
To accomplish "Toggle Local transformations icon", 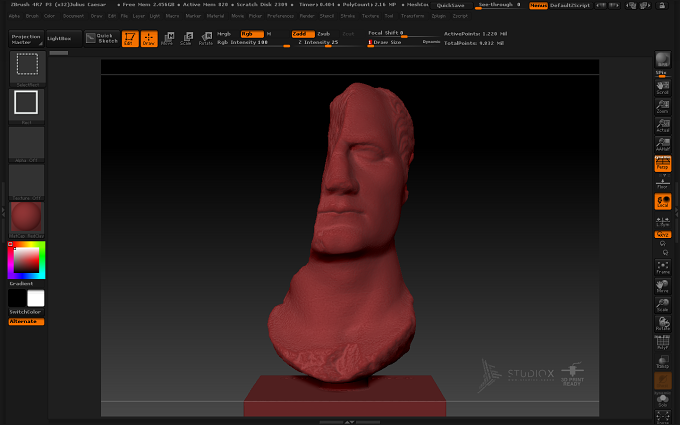I will tap(663, 202).
